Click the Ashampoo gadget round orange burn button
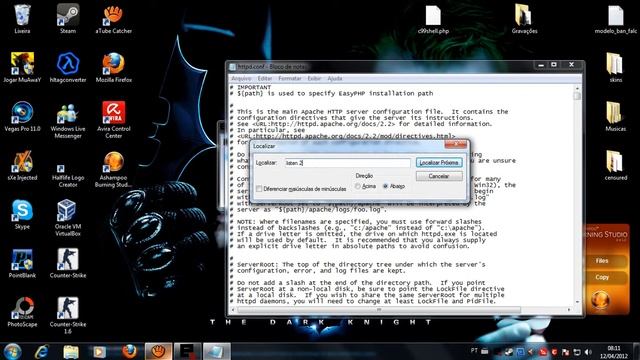 pos(600,299)
